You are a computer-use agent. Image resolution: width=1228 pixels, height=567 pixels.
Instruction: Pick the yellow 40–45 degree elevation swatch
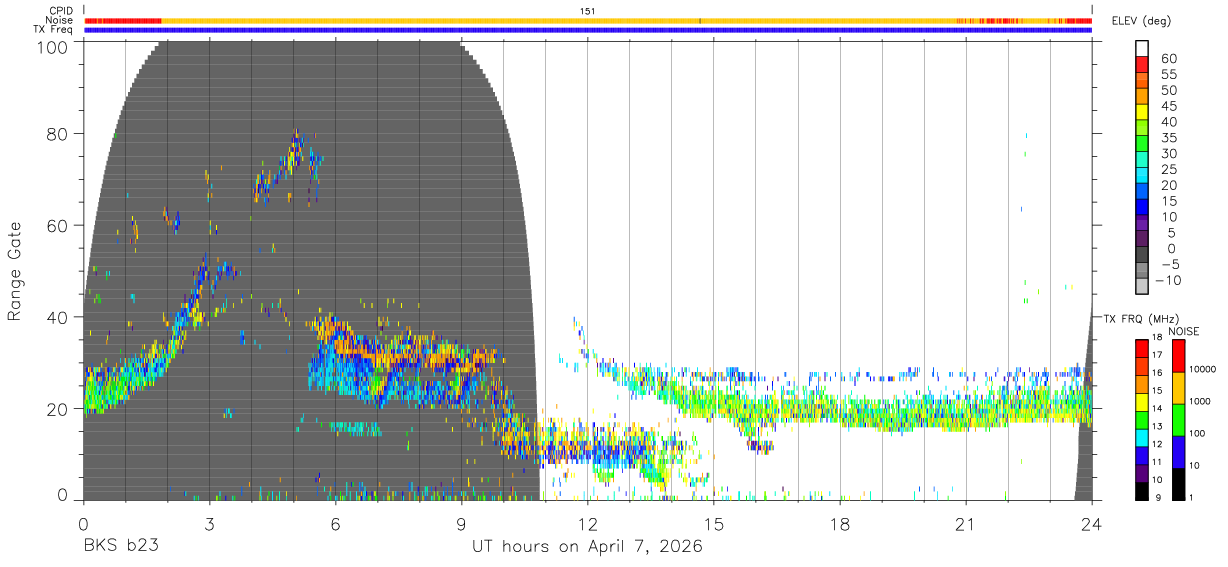pos(1142,111)
